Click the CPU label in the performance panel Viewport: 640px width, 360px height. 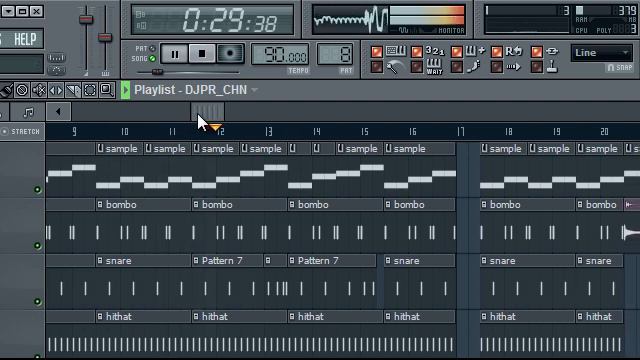tap(581, 31)
